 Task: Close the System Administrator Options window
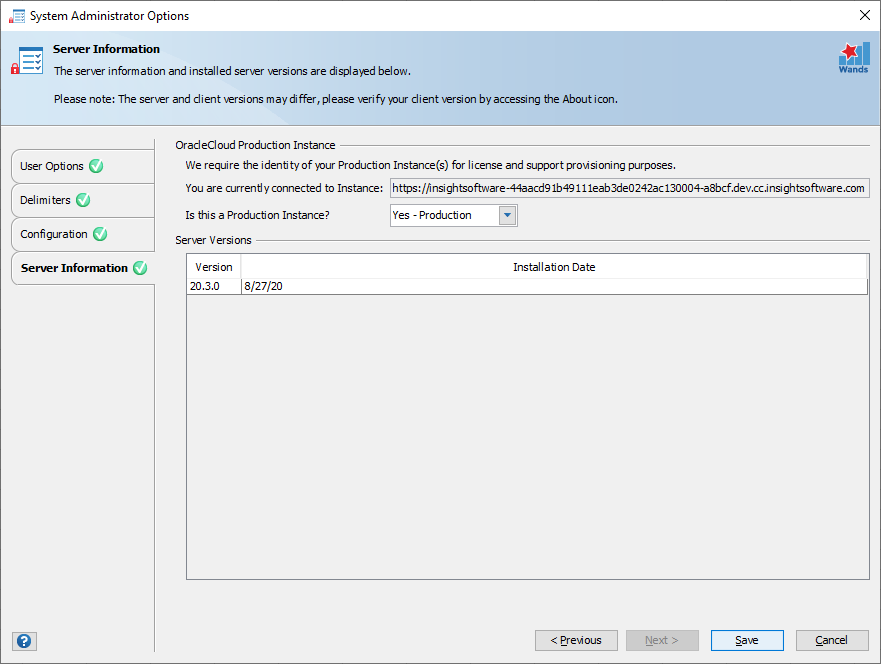pyautogui.click(x=865, y=16)
